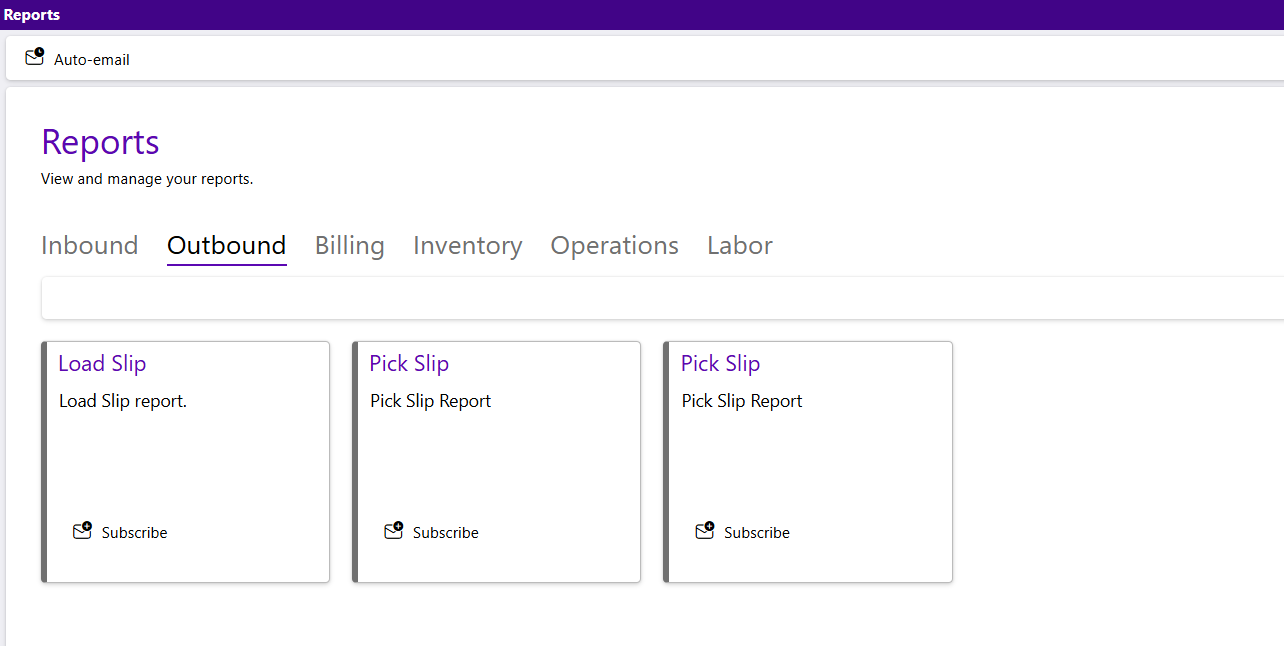Screen dimensions: 1284x646
Task: Click the envelope icon on rightmost Pick Slip card
Action: click(705, 531)
